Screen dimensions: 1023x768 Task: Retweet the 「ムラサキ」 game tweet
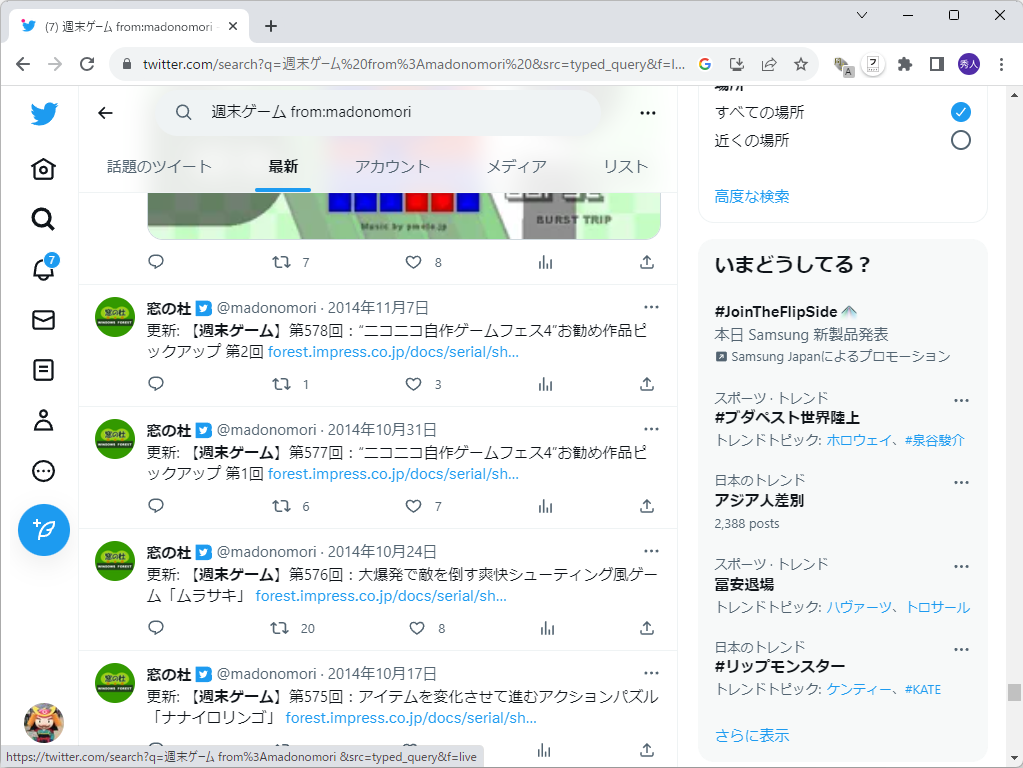(x=281, y=628)
